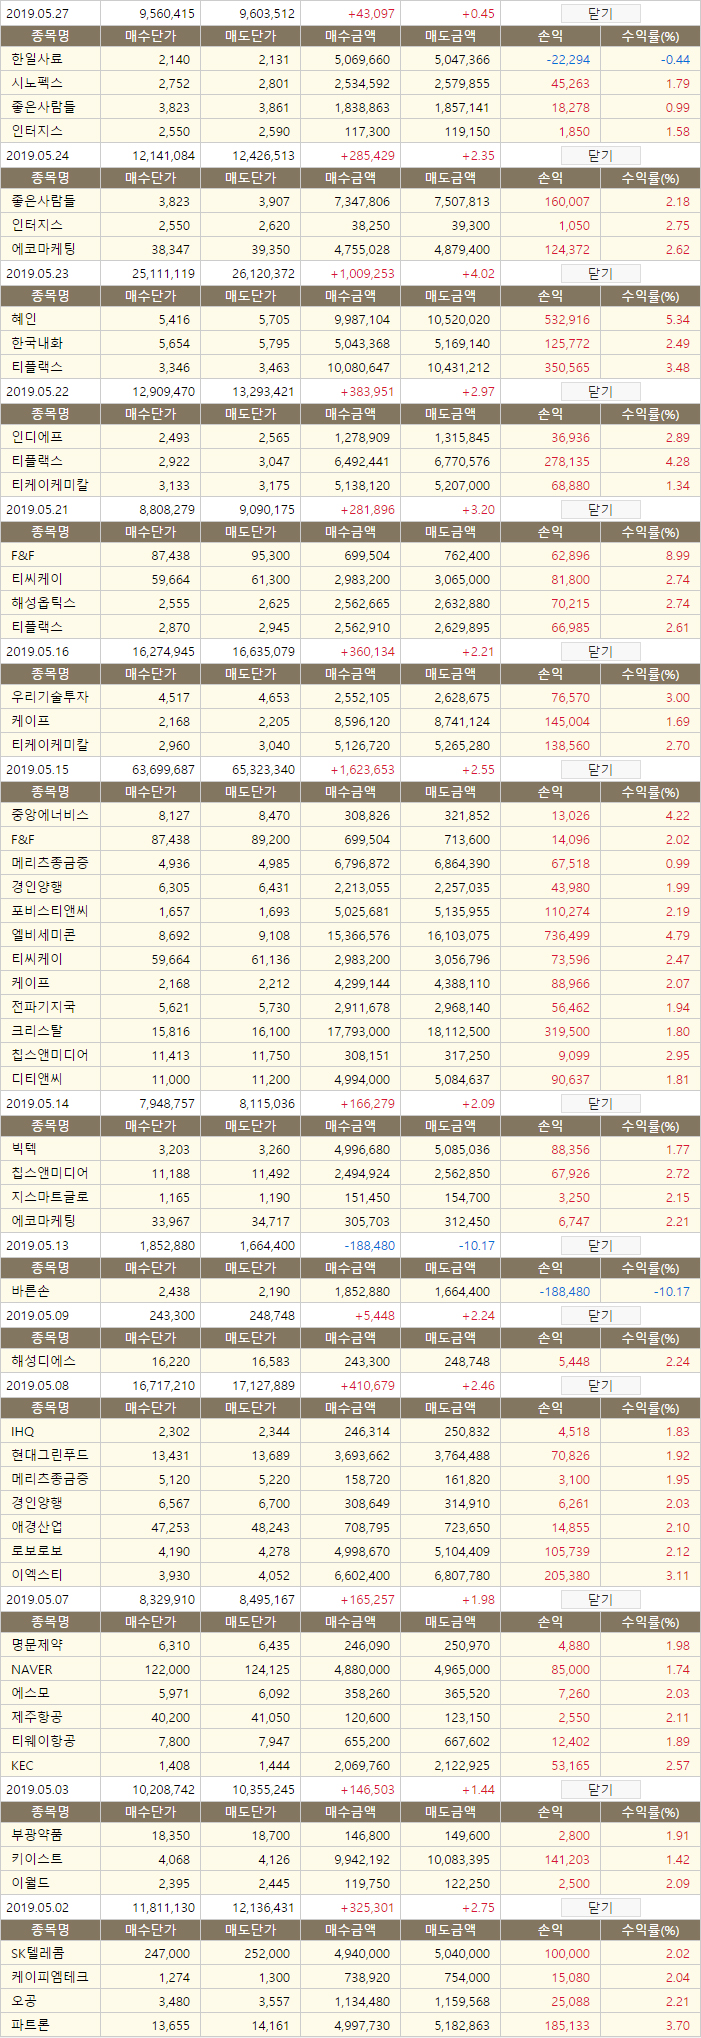This screenshot has height=2038, width=701.
Task: Select the 로보로보 stock name
Action: point(36,1551)
